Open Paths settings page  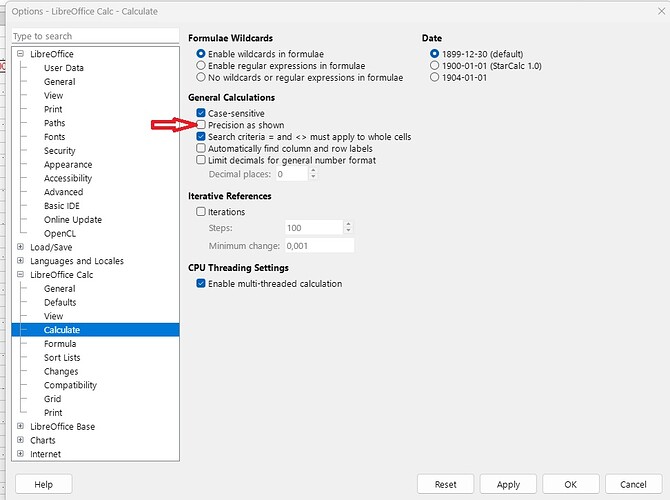(x=54, y=123)
